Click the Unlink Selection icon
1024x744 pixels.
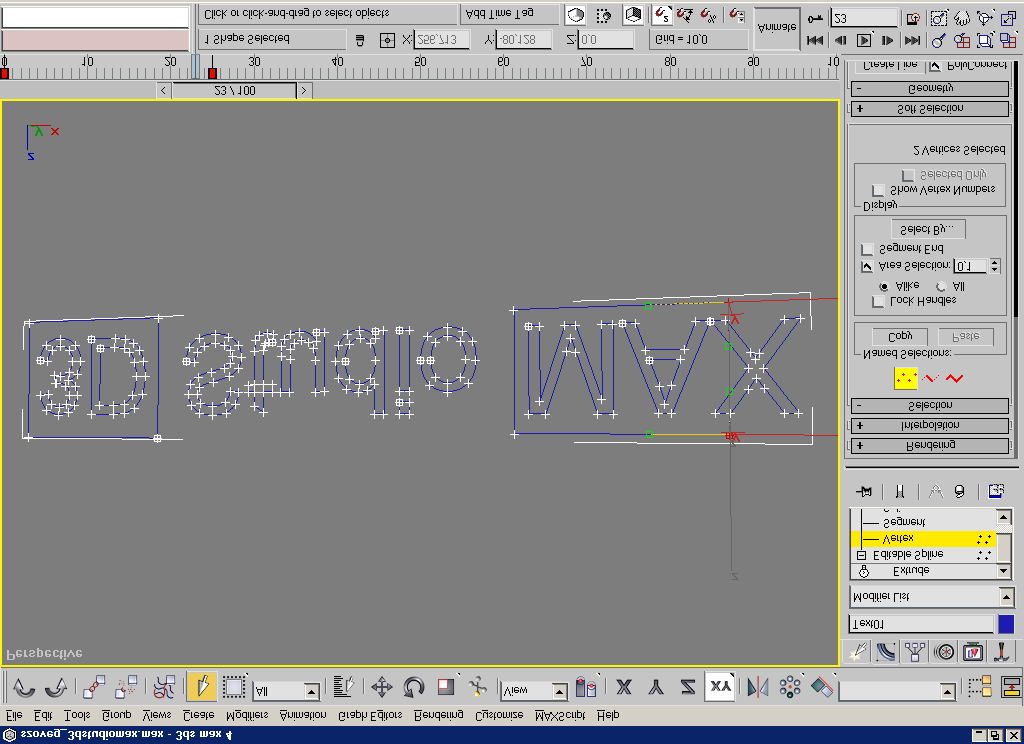[x=126, y=687]
